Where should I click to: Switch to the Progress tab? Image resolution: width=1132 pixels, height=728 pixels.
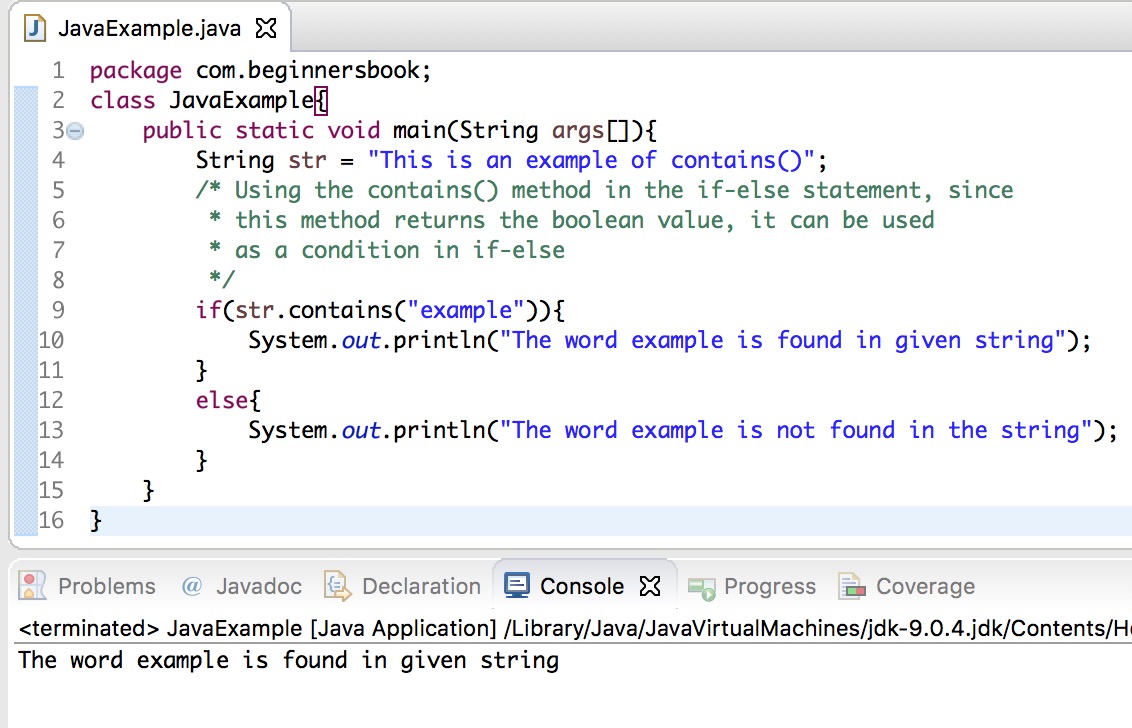pos(770,586)
